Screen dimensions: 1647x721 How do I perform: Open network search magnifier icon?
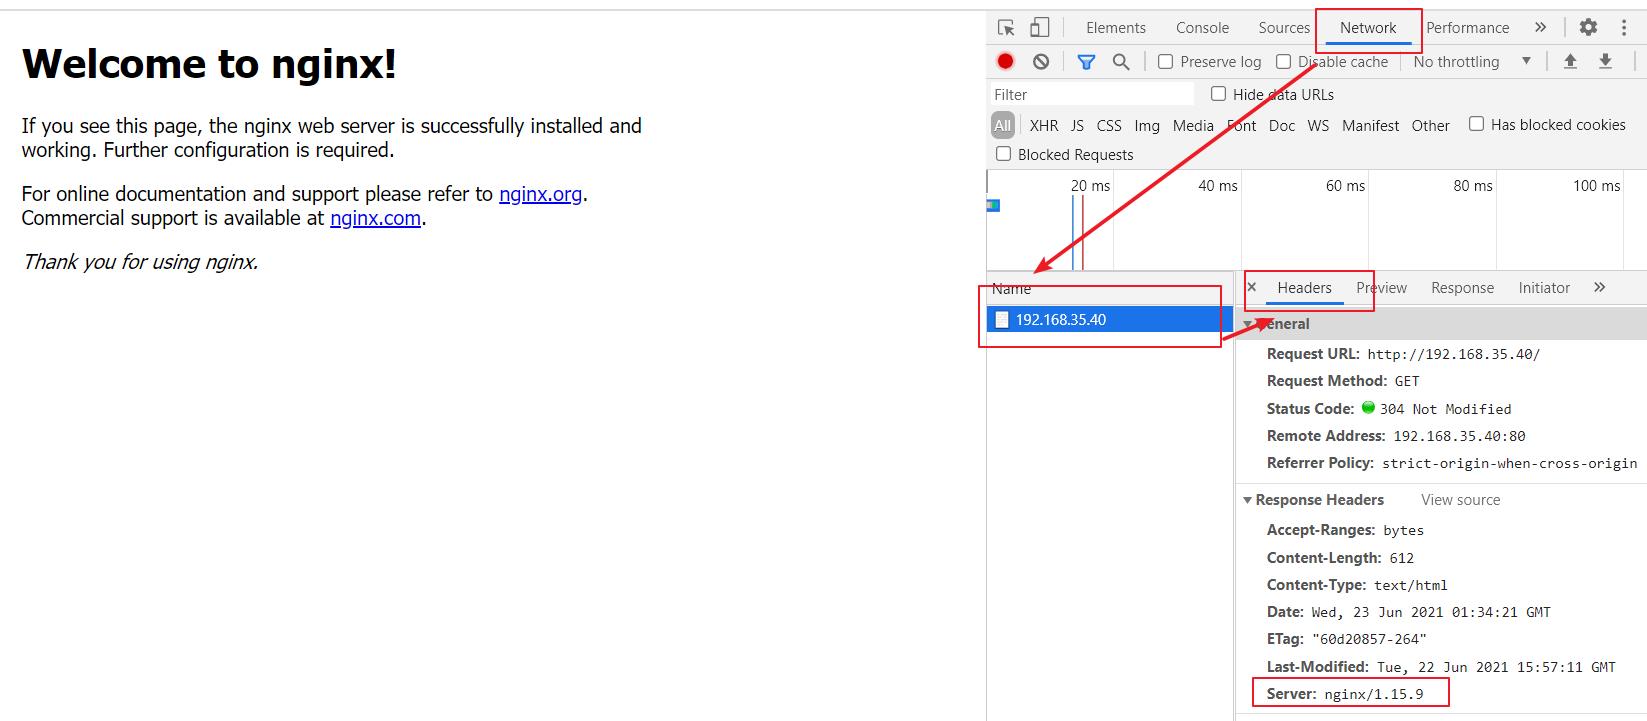pyautogui.click(x=1121, y=62)
